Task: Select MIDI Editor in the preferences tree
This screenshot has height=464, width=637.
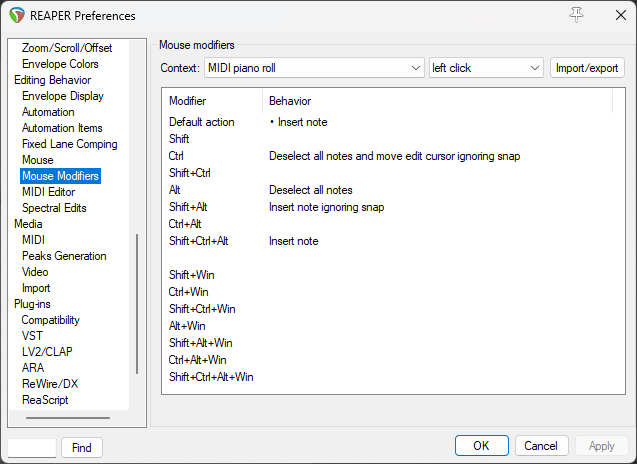Action: click(48, 192)
